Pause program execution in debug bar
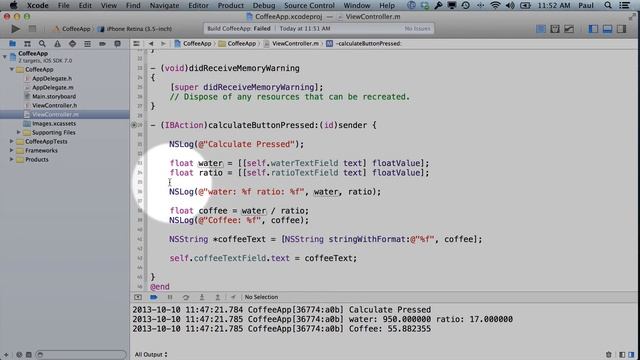Image resolution: width=640 pixels, height=360 pixels. click(170, 297)
